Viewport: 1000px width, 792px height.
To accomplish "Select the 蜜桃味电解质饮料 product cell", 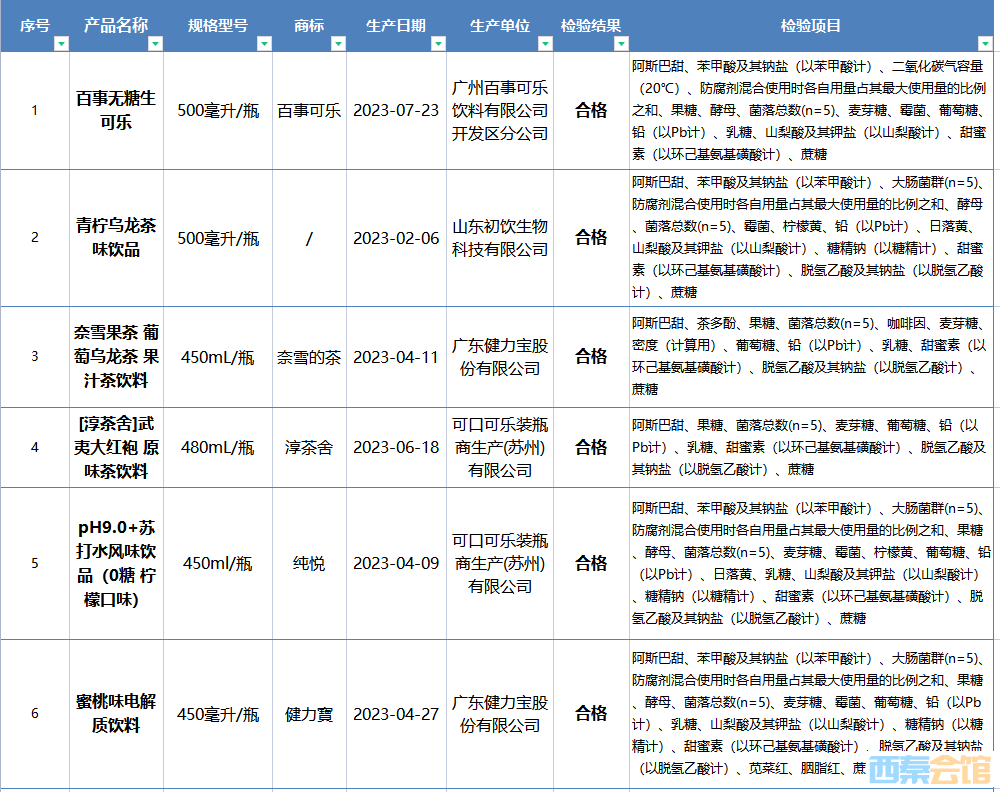I will pos(116,713).
